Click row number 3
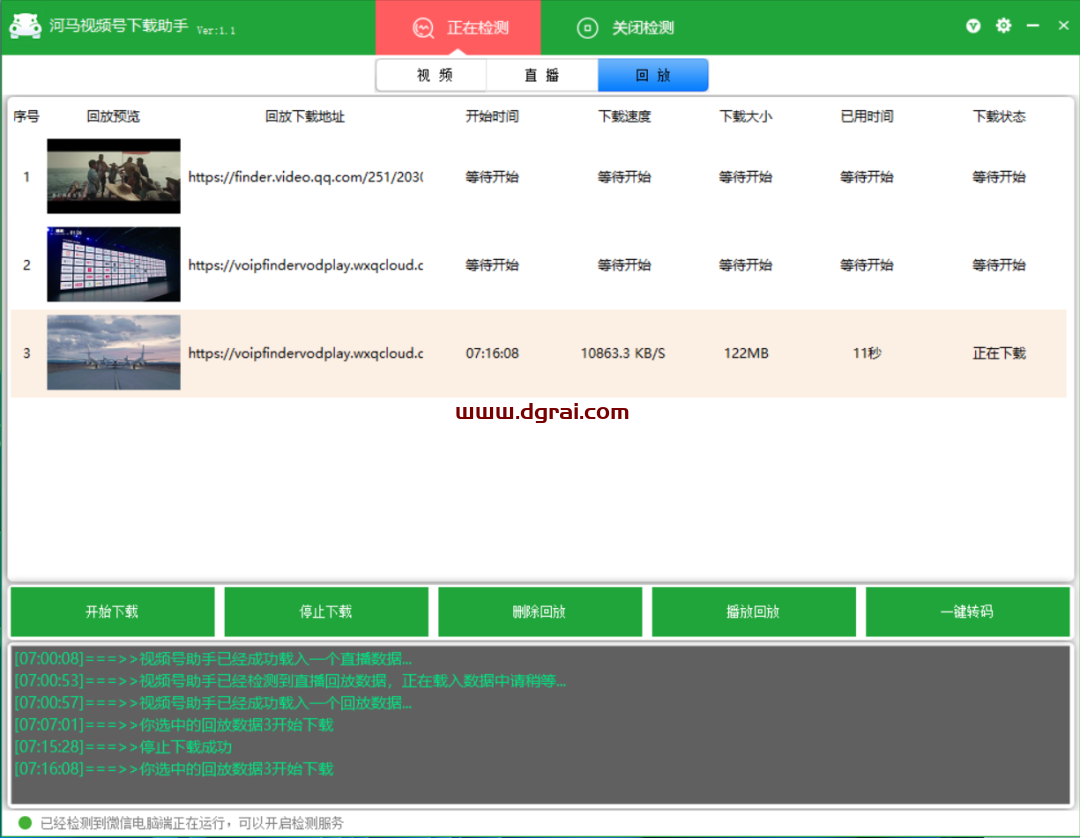 26,353
